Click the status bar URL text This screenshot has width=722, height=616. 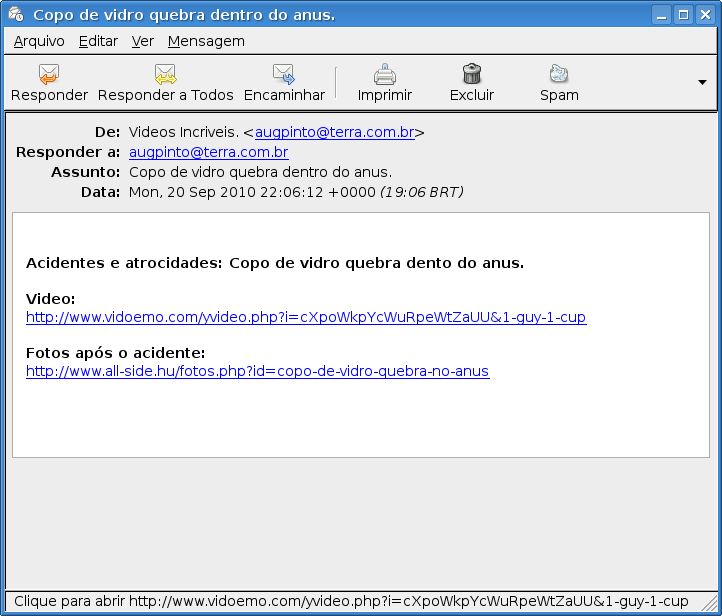[x=351, y=601]
